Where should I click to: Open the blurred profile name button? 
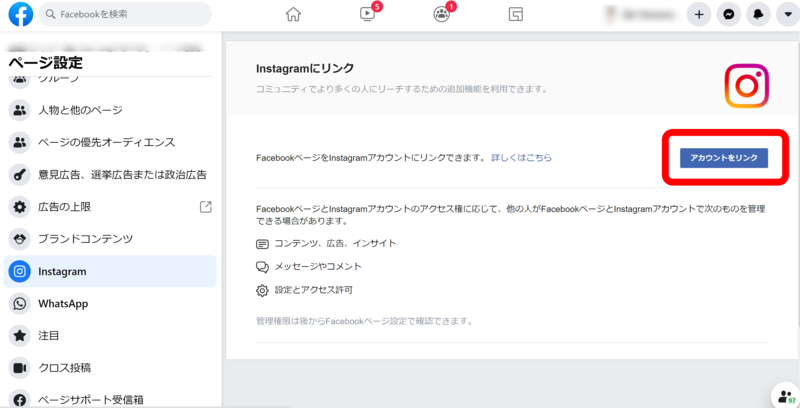click(x=641, y=15)
